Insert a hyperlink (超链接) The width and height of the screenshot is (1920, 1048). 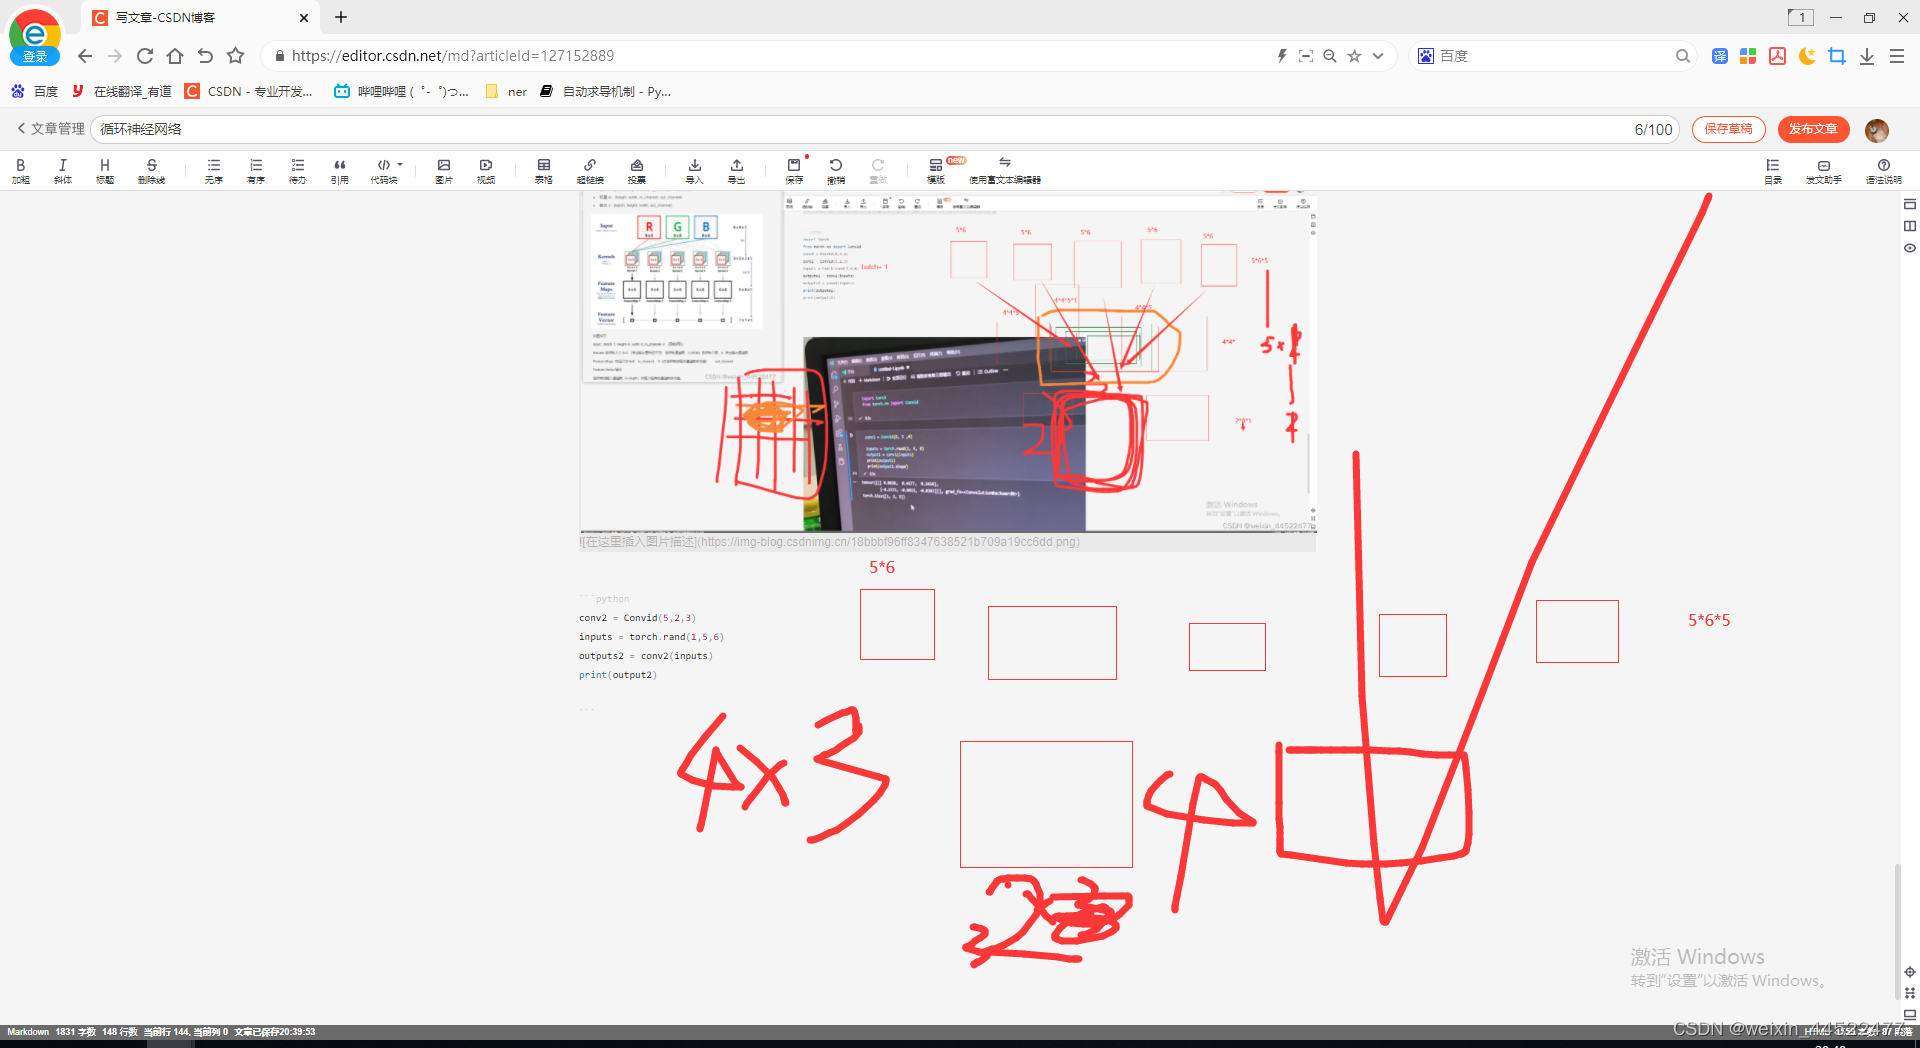pos(590,170)
